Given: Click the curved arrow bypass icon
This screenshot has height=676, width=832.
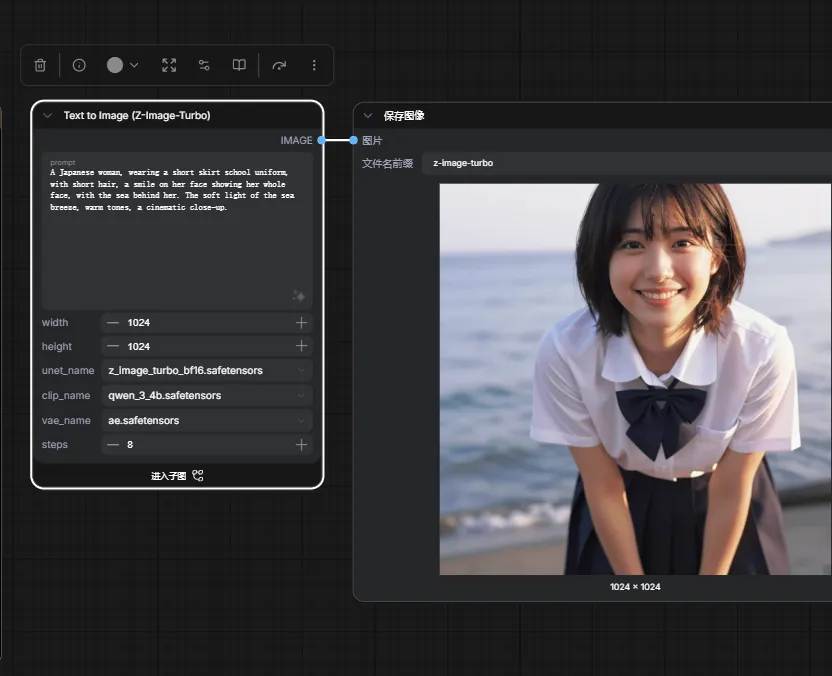Looking at the screenshot, I should [279, 65].
